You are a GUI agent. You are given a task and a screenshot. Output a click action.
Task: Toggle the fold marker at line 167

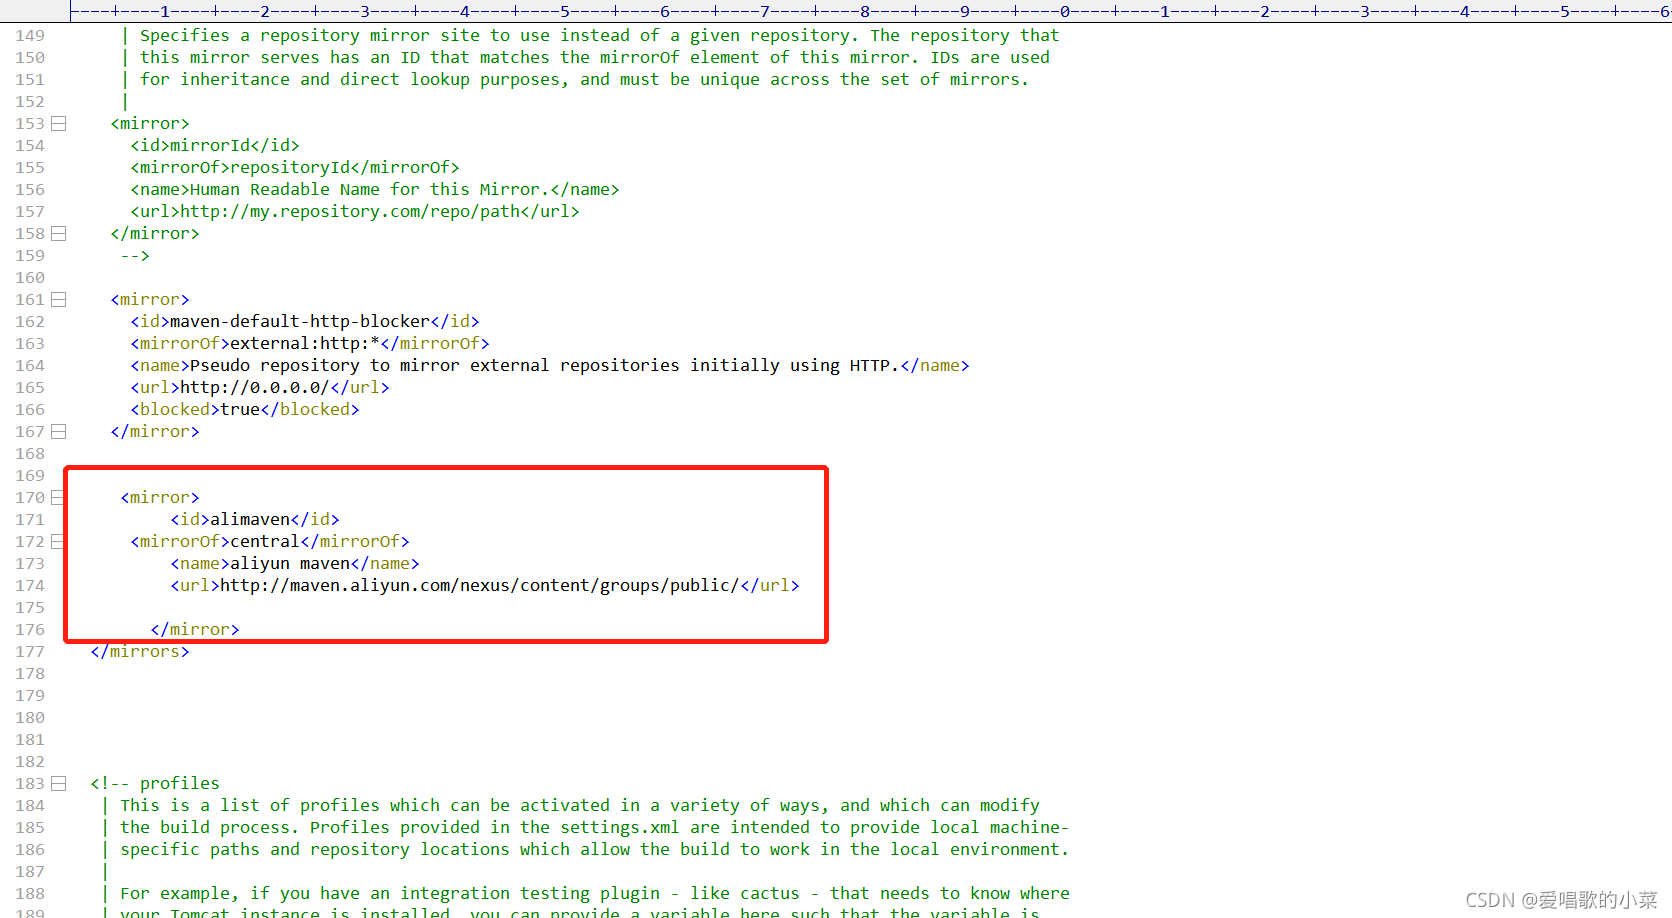[x=58, y=432]
